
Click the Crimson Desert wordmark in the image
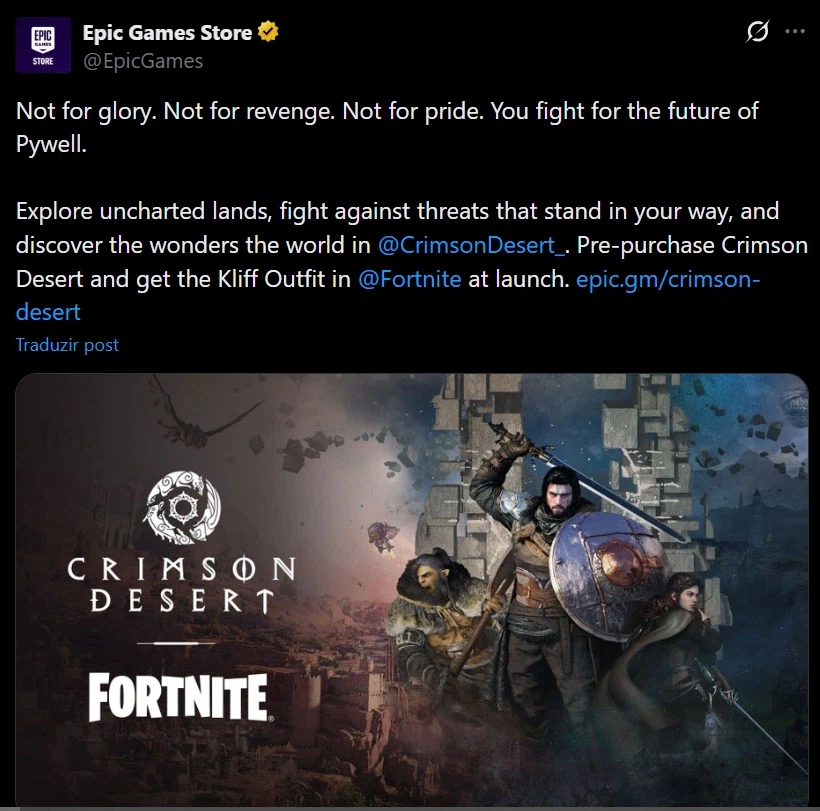click(181, 585)
